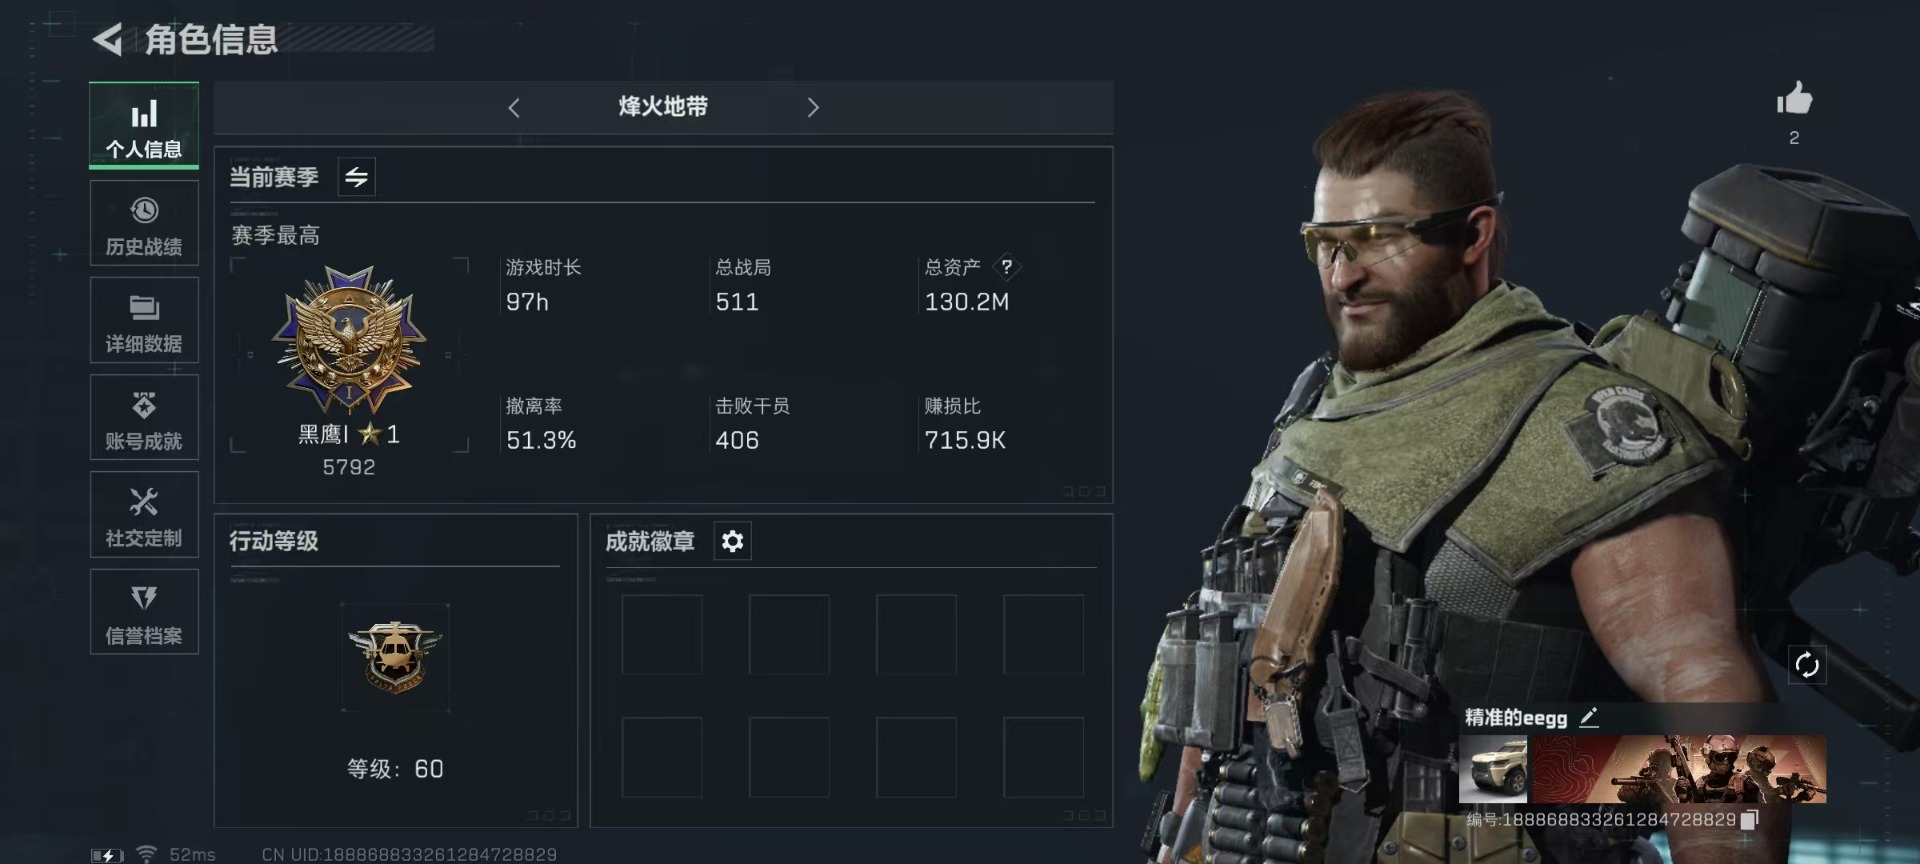Like this profile with thumbs-up

pyautogui.click(x=1794, y=99)
